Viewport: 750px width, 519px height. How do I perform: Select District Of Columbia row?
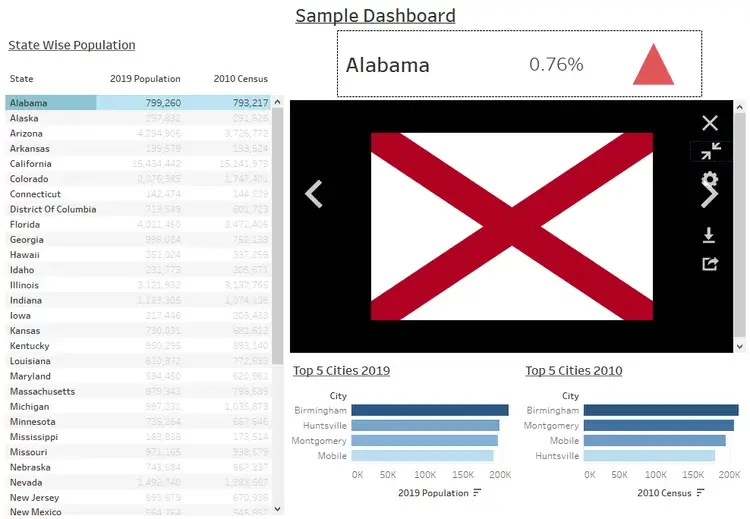(138, 210)
